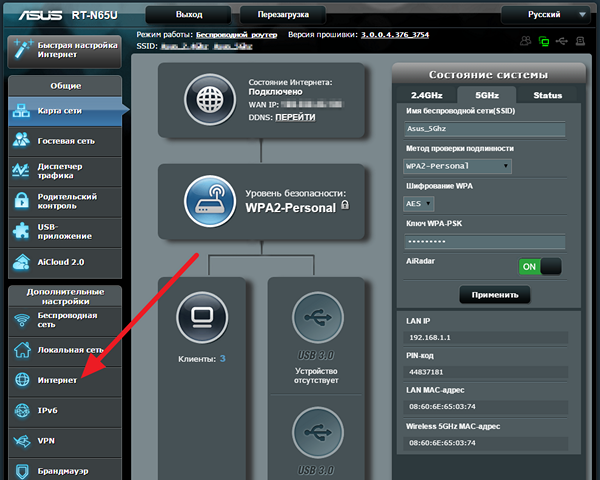Click the Parental control padlock icon
Screen dimensions: 600x480
pyautogui.click(x=22, y=201)
